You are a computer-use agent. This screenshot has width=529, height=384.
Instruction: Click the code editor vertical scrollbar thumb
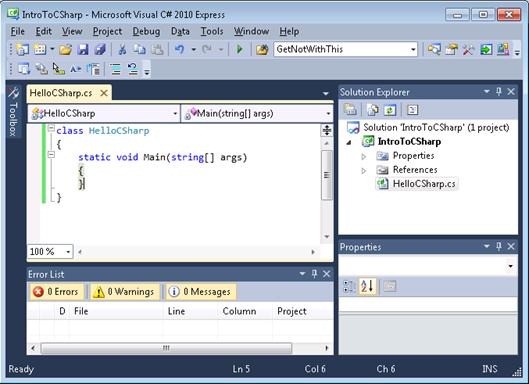(x=327, y=175)
